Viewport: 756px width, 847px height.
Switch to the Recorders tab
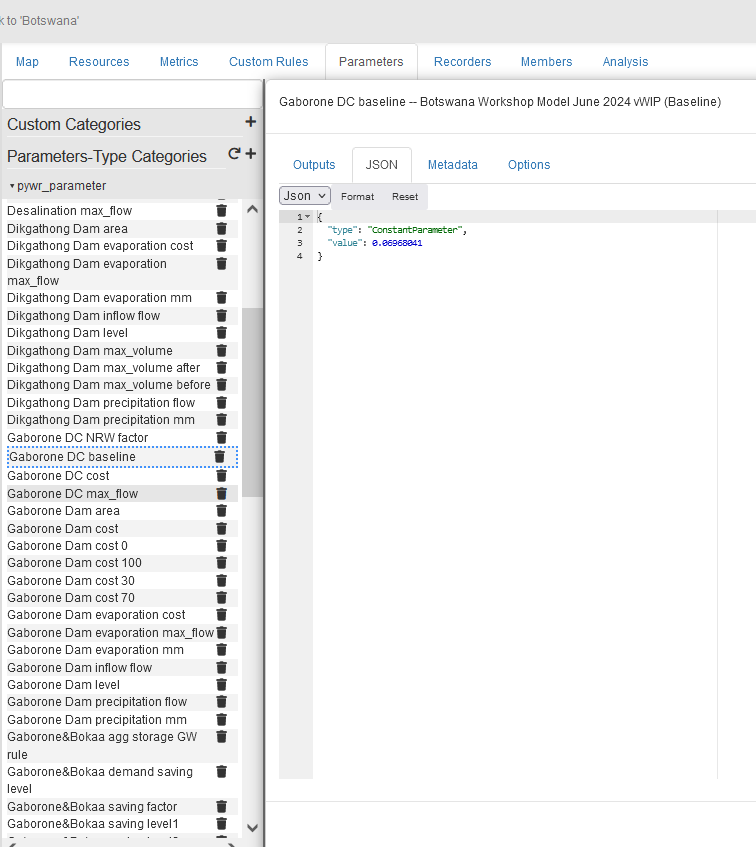click(x=462, y=62)
